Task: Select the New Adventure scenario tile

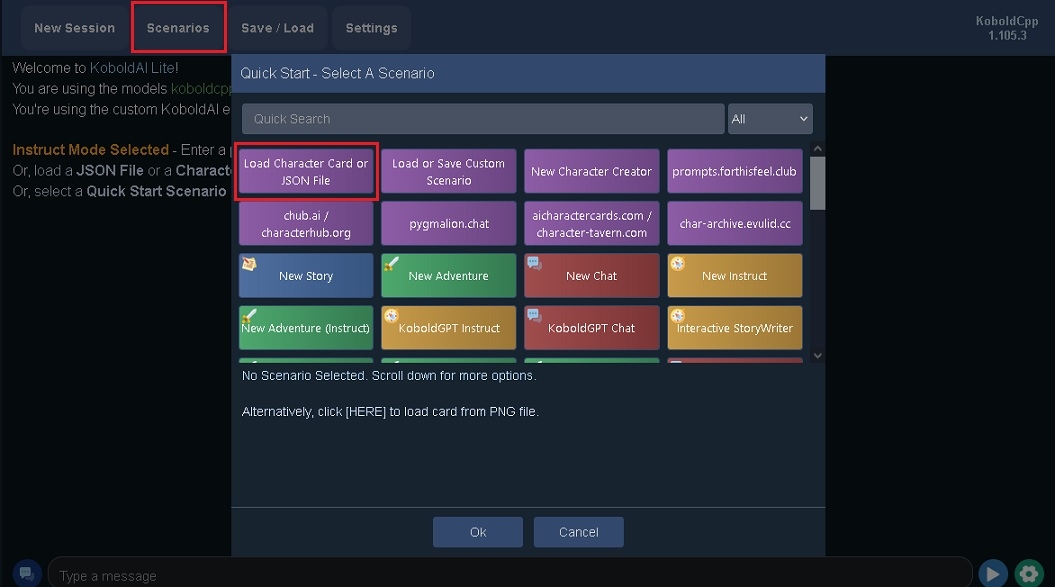Action: tap(448, 276)
